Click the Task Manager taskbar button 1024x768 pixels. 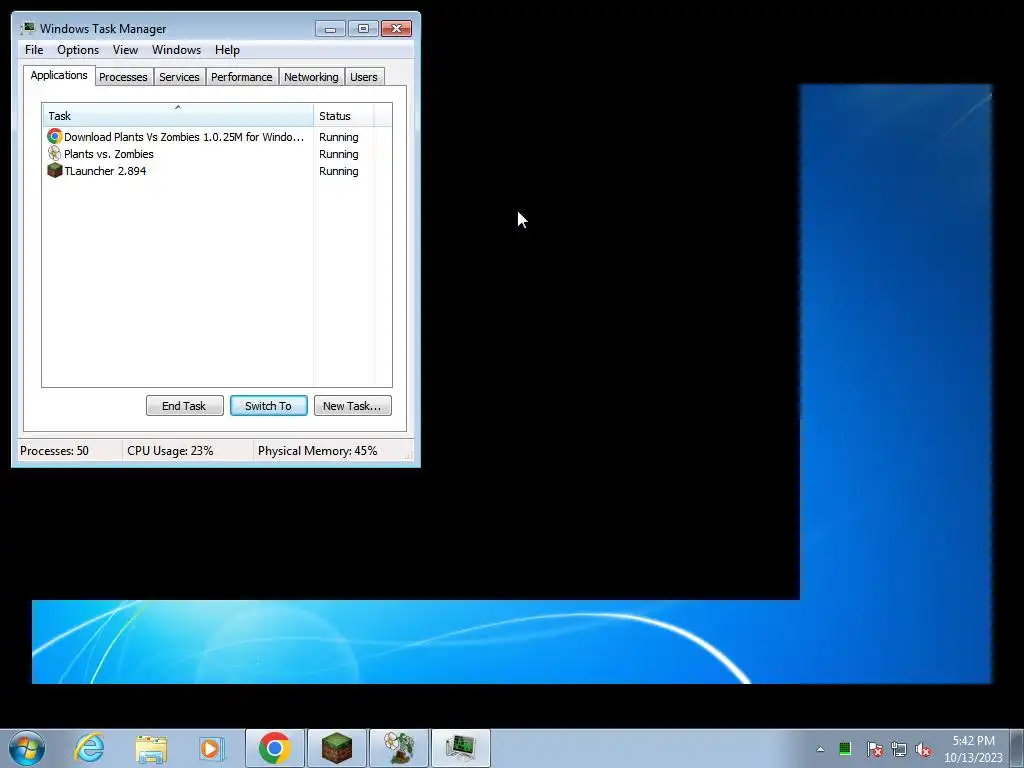(x=461, y=748)
